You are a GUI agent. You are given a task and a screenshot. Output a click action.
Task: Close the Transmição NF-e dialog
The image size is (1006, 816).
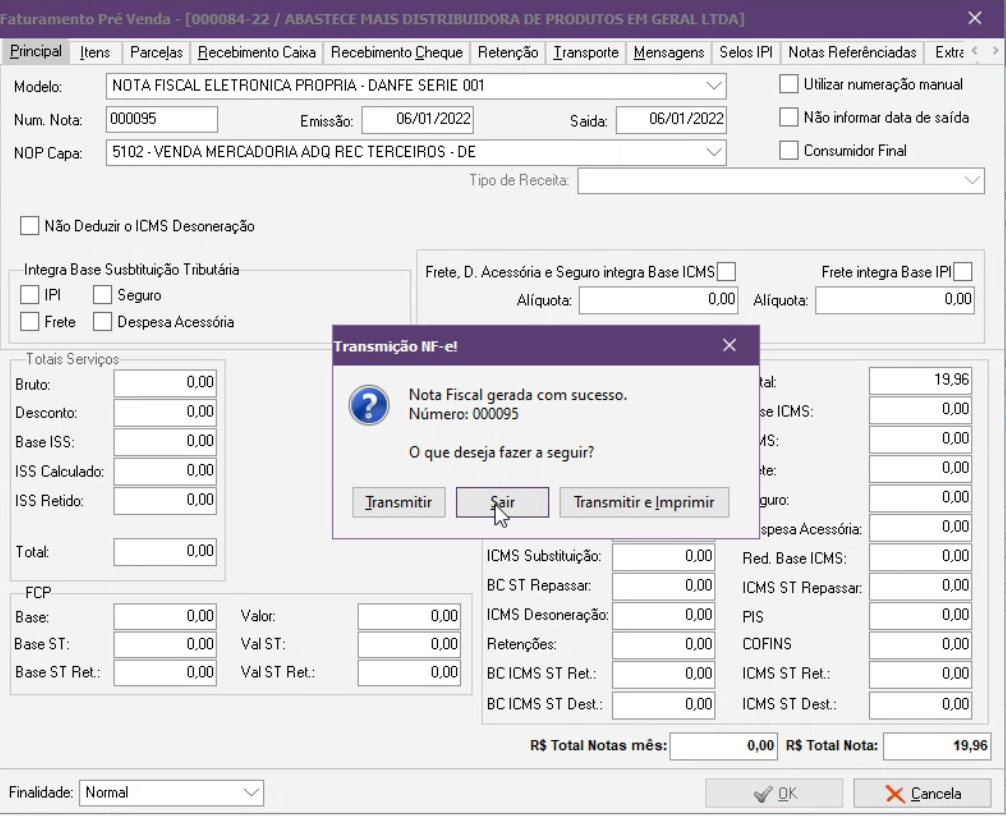coord(729,345)
